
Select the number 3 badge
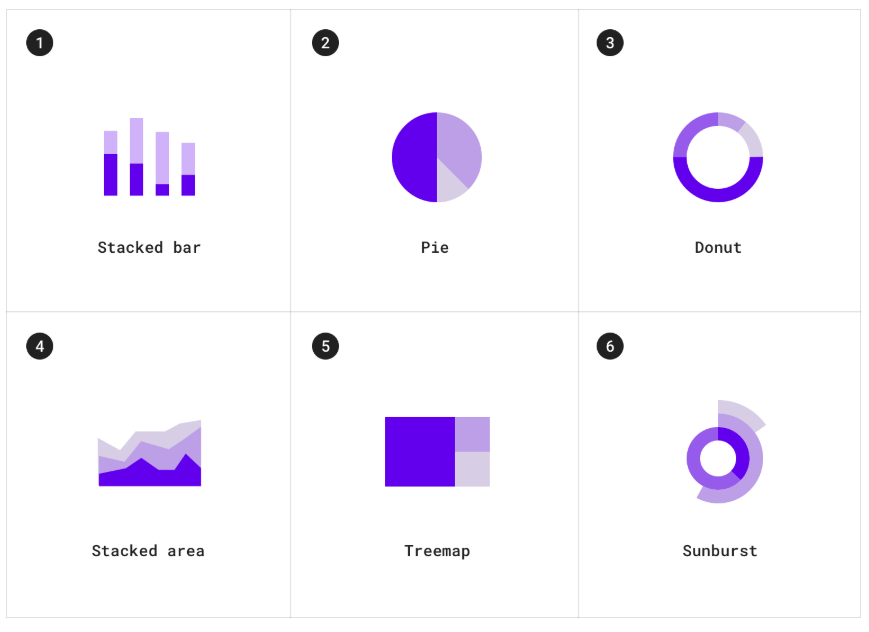(x=610, y=43)
